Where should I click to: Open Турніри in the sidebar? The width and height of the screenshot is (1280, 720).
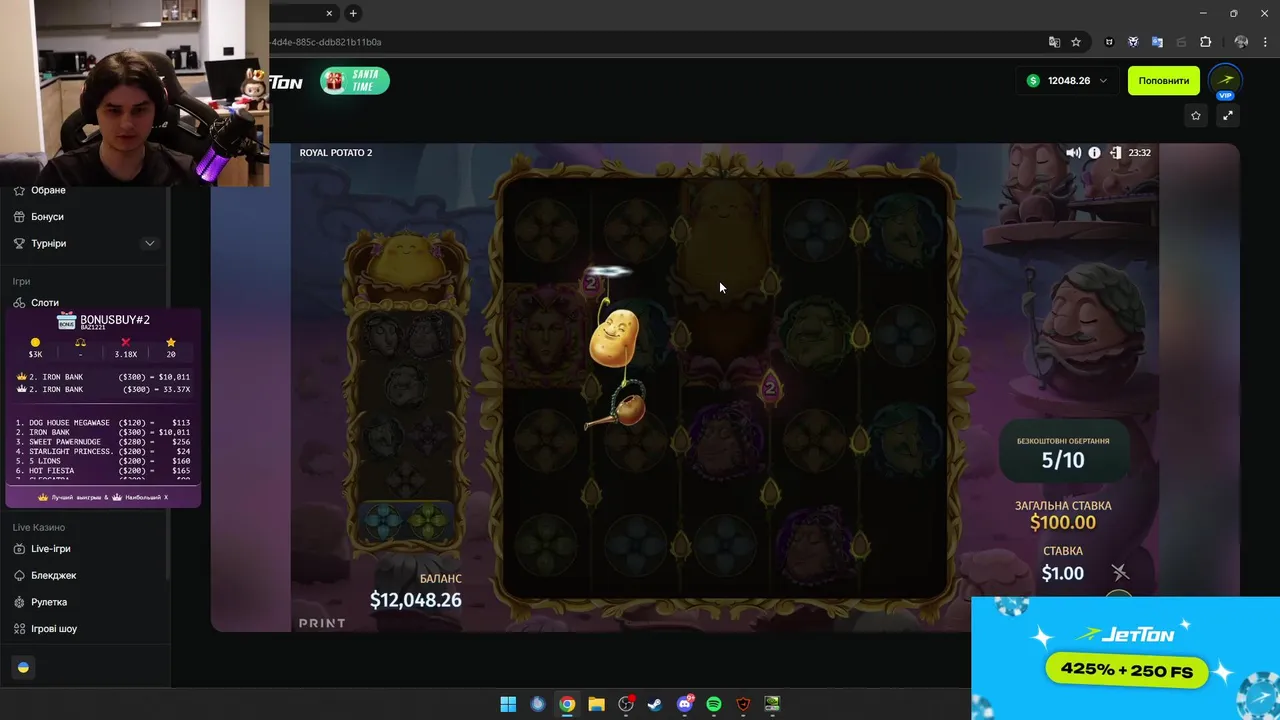pos(48,244)
